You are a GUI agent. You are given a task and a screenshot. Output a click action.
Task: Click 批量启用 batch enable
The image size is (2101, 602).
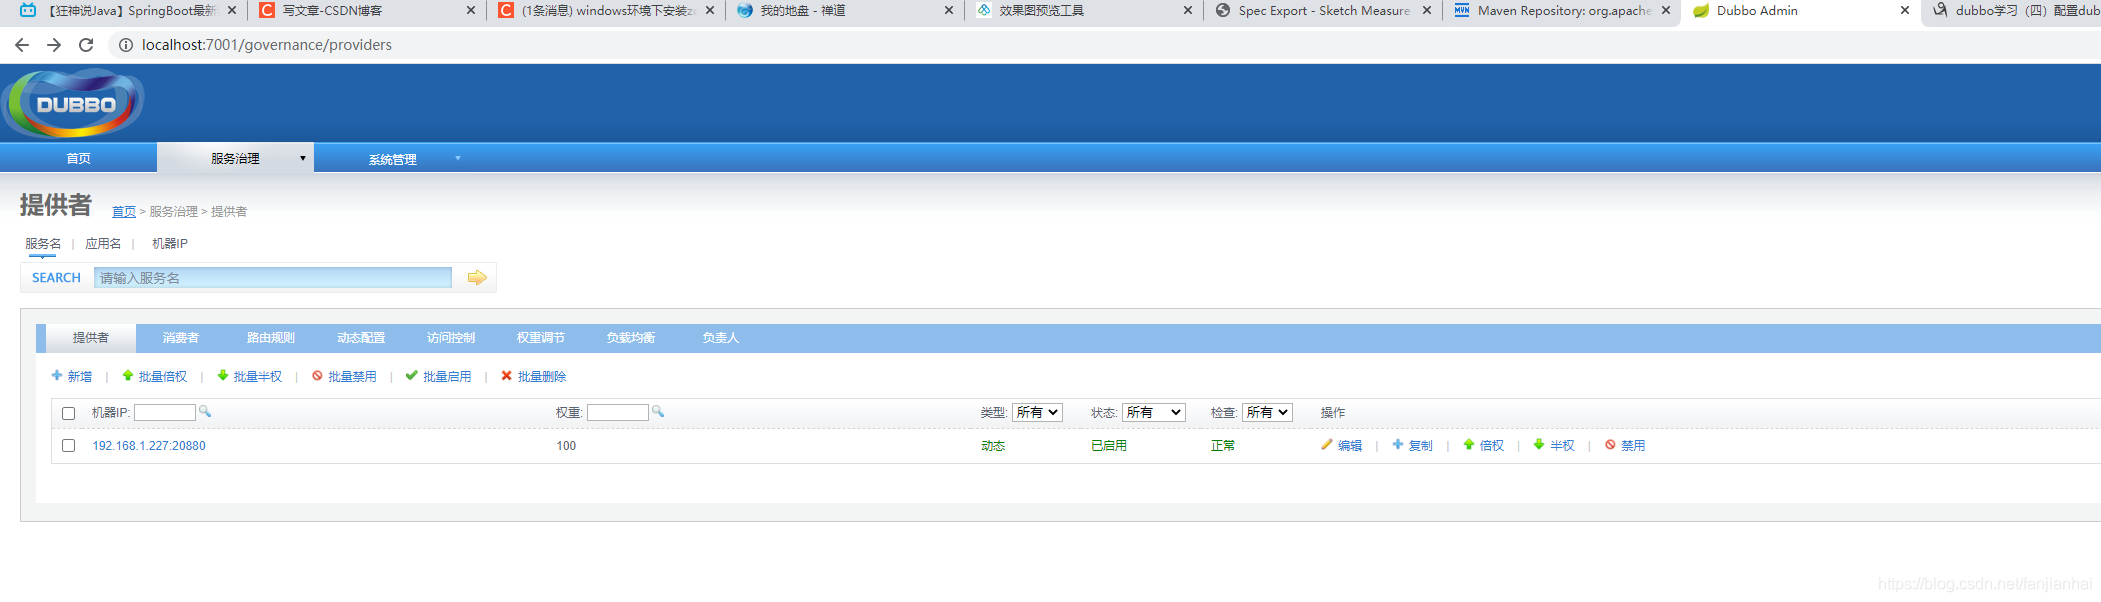tap(438, 377)
